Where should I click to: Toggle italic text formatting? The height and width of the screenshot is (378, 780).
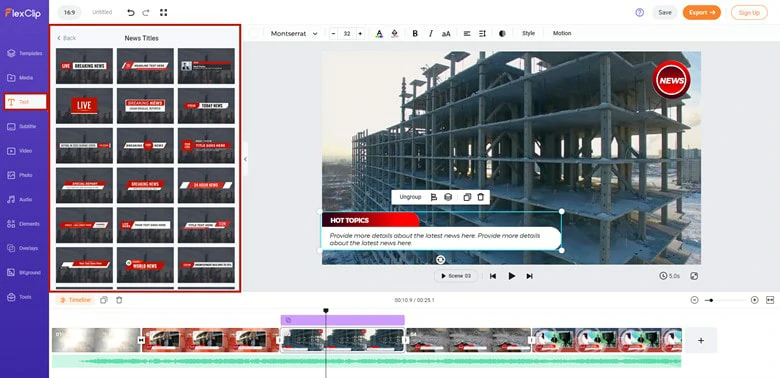pos(430,33)
